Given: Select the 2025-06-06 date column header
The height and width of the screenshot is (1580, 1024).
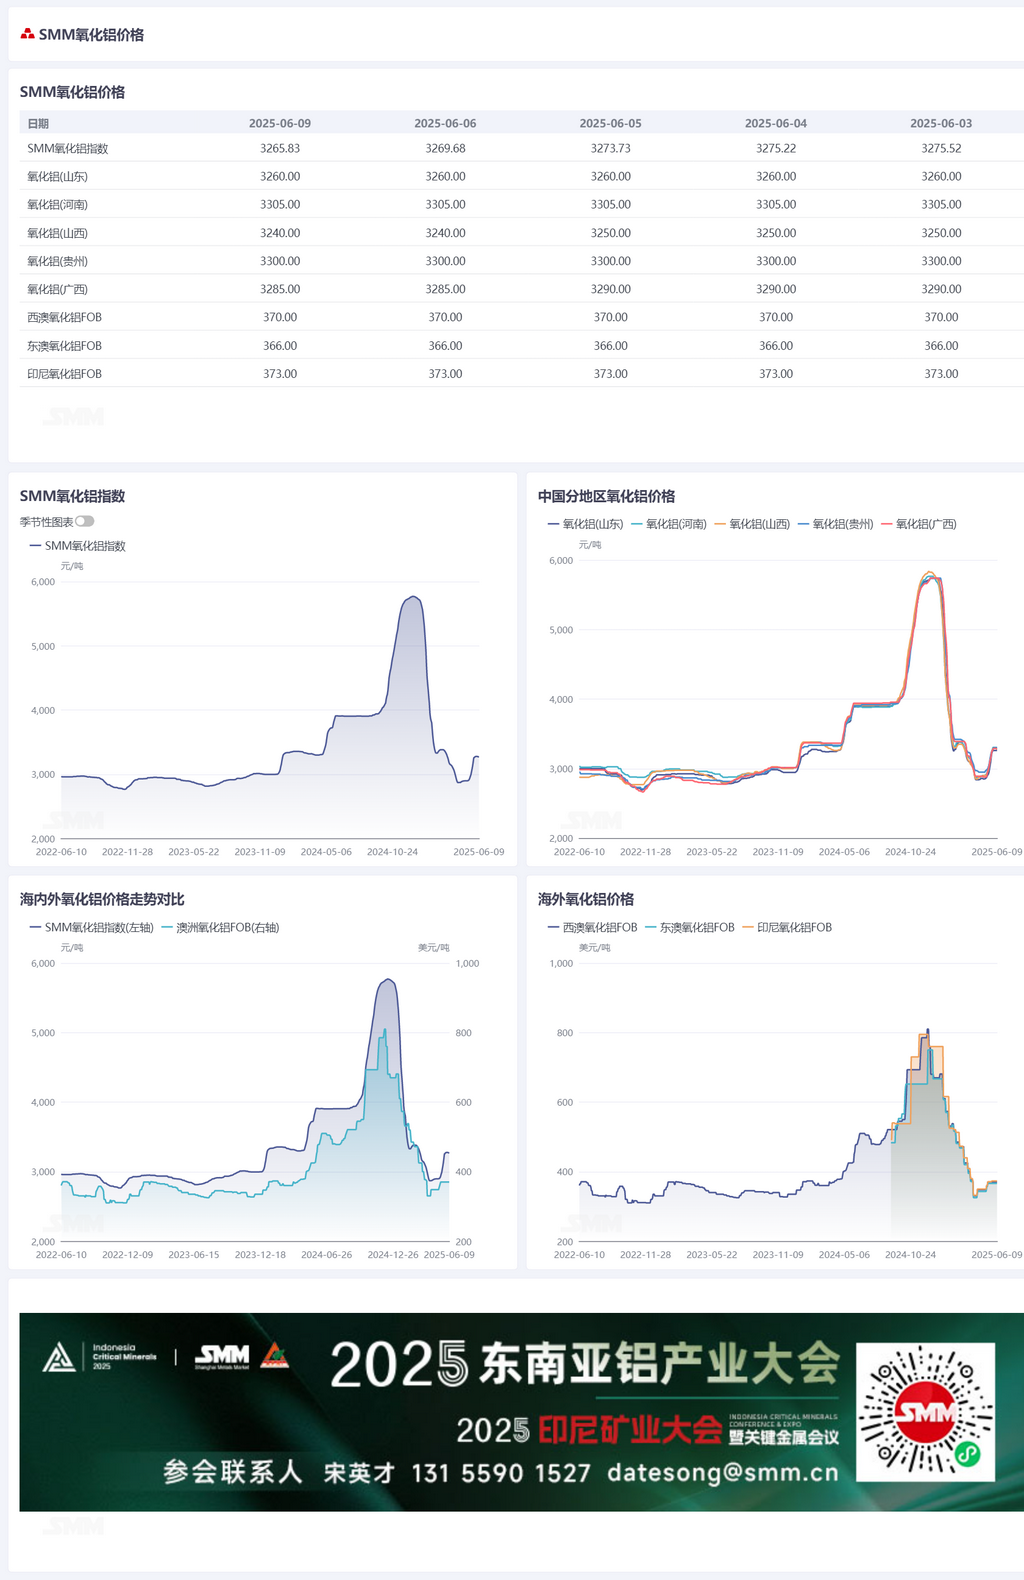Looking at the screenshot, I should [x=445, y=123].
